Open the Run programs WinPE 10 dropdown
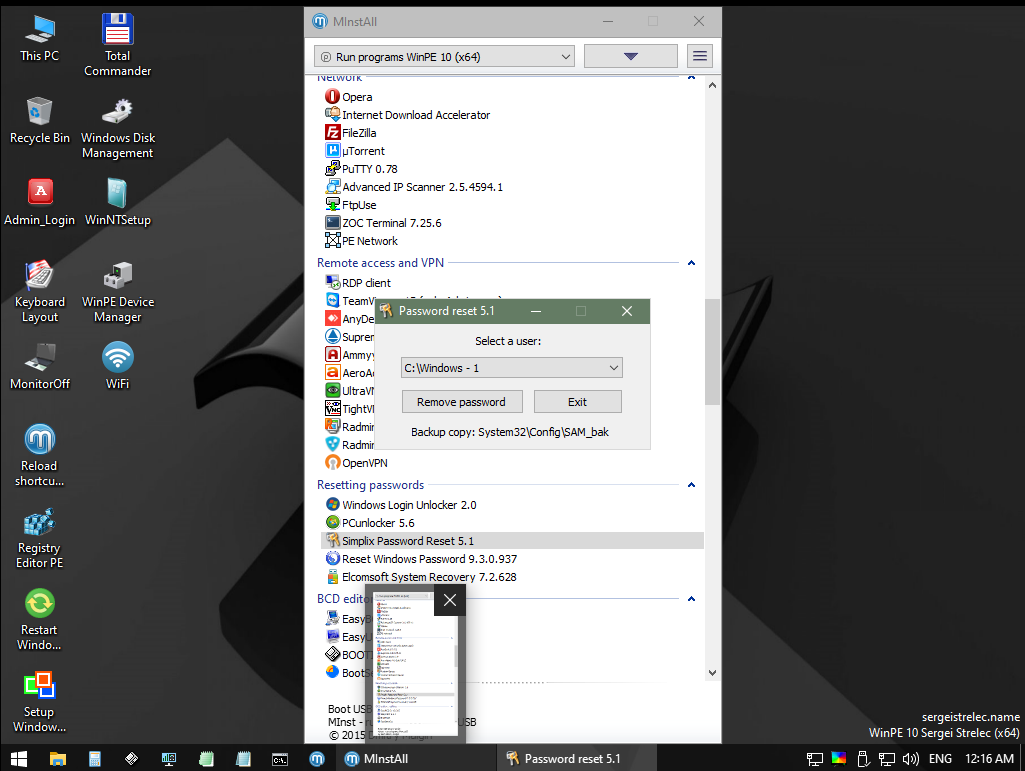Image resolution: width=1025 pixels, height=771 pixels. pyautogui.click(x=444, y=56)
